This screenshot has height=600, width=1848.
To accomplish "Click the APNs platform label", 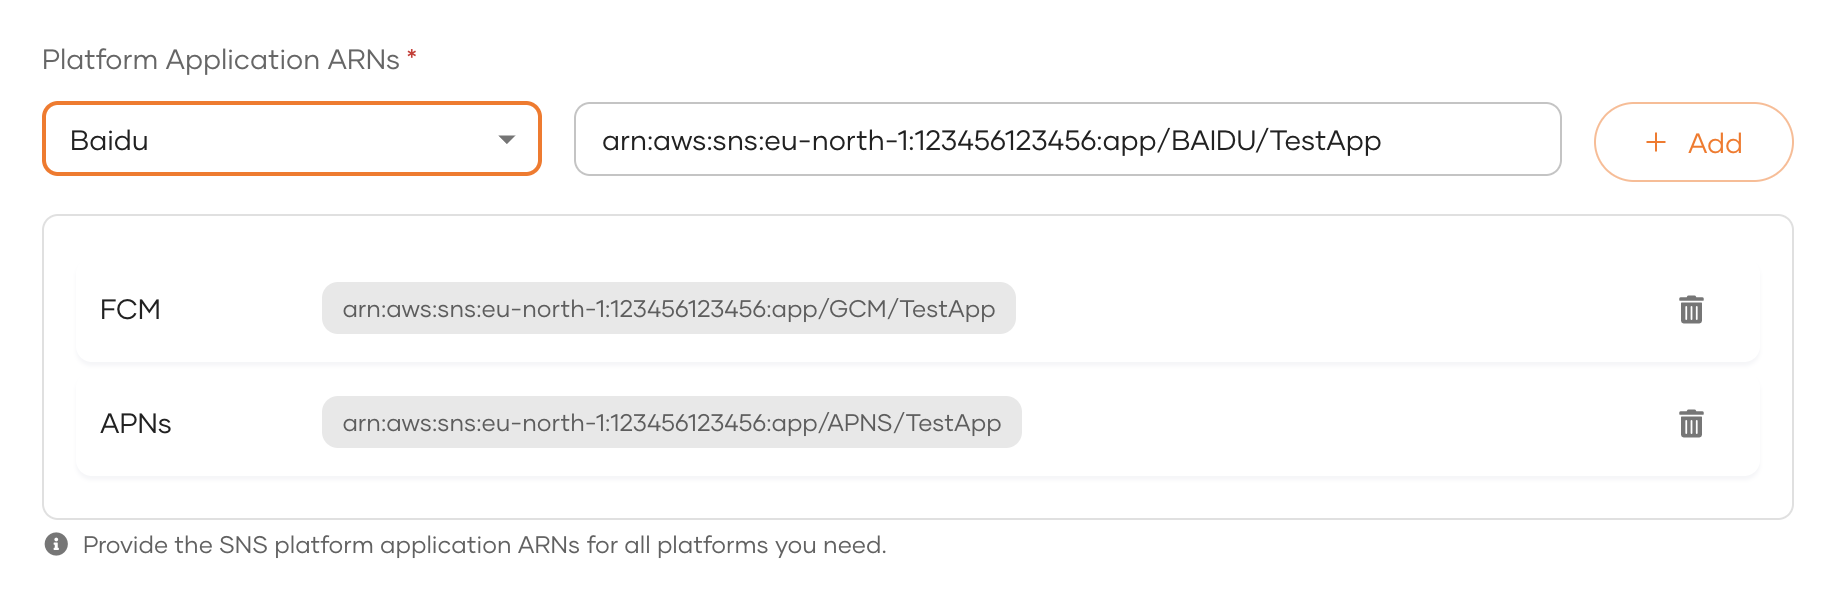I will [136, 424].
